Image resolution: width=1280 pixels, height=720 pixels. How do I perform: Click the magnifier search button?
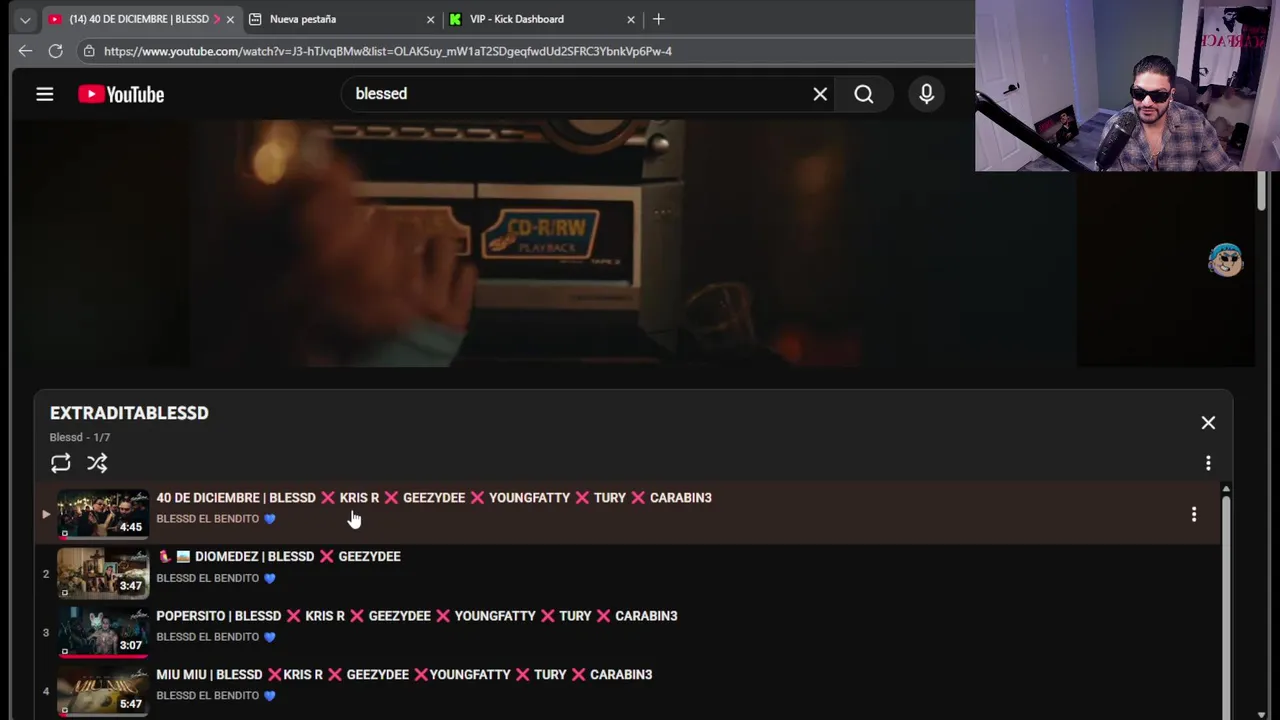click(864, 94)
